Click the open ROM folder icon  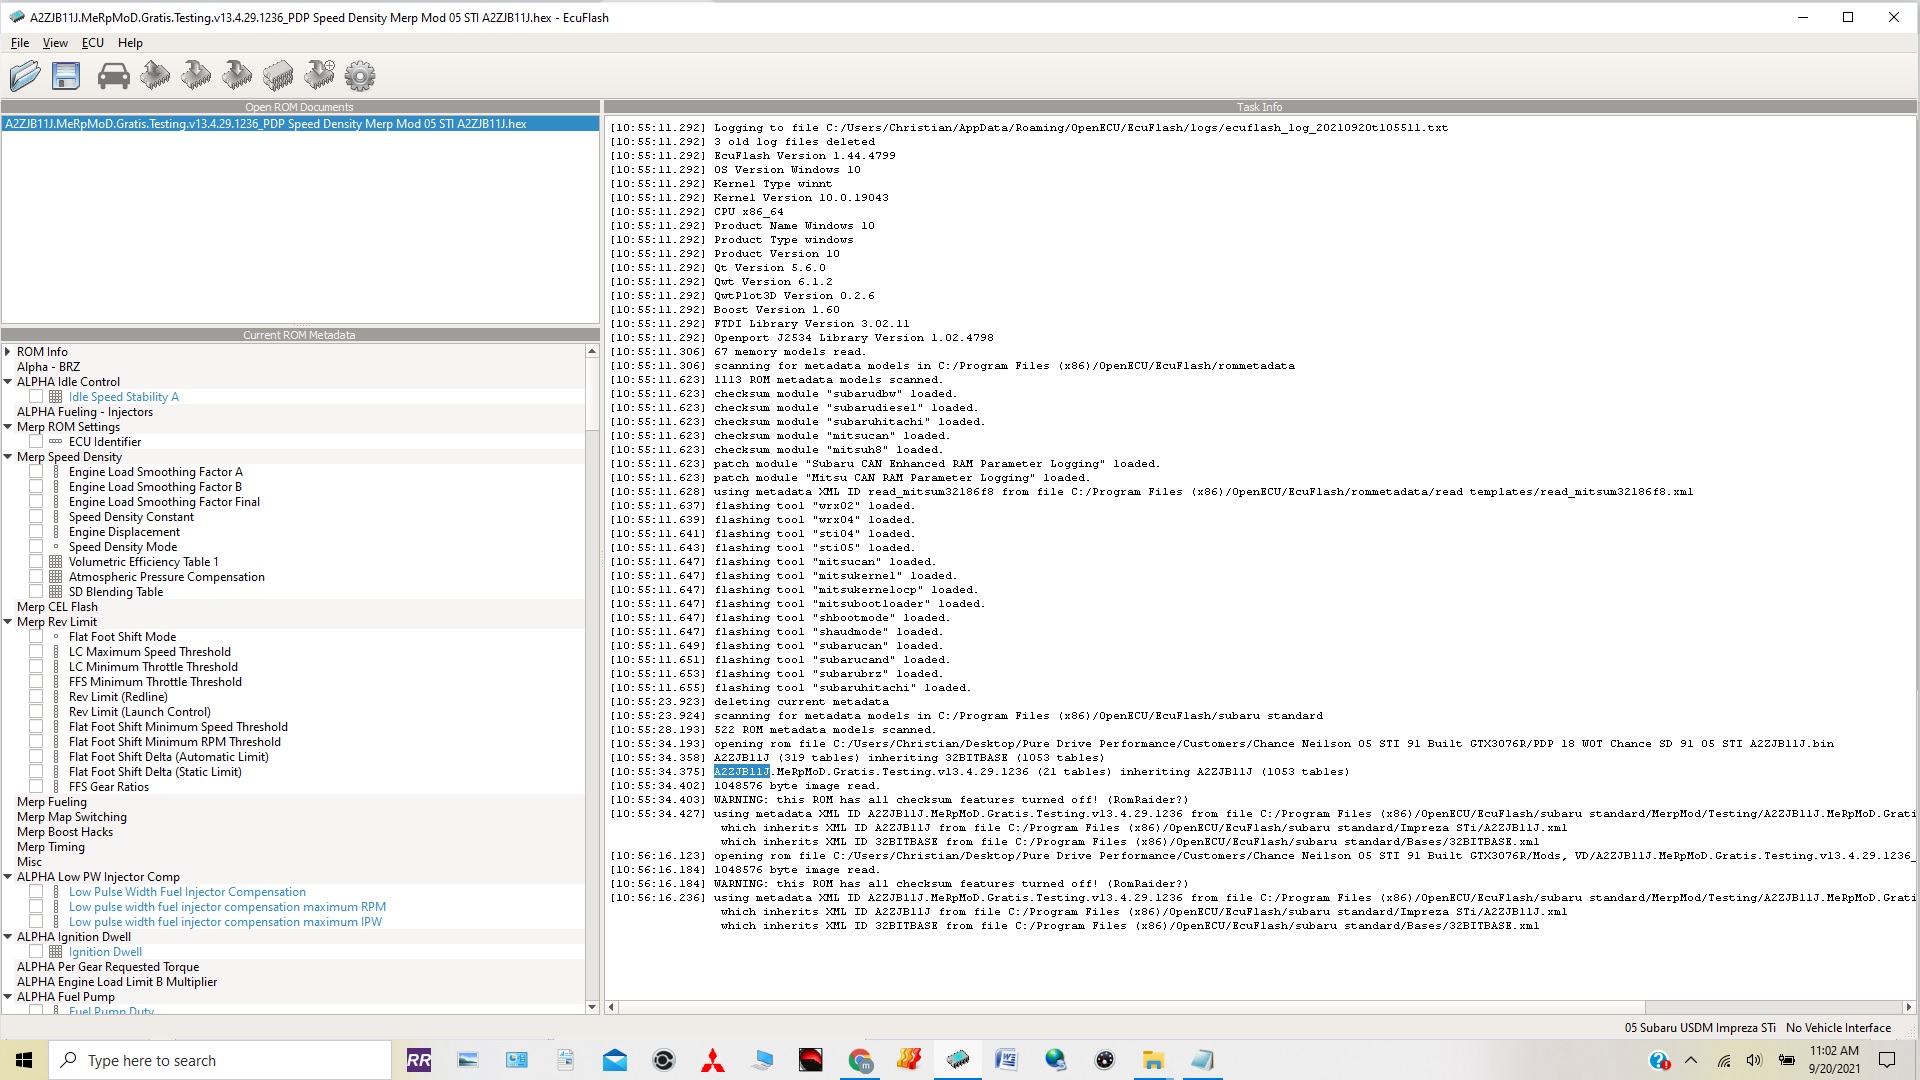25,76
